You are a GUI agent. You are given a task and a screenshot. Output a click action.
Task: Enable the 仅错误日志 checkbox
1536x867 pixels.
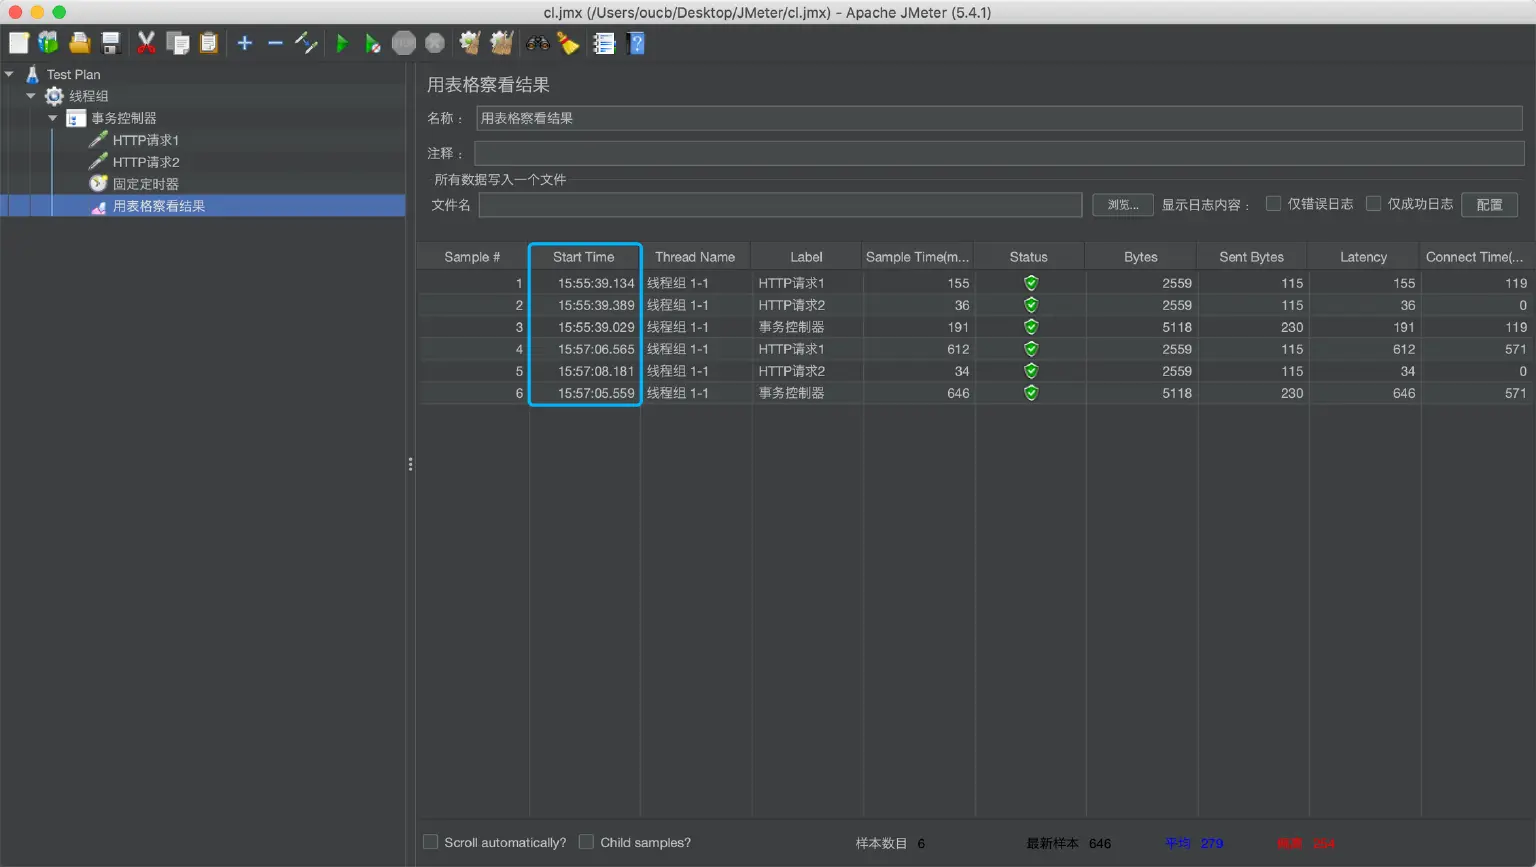click(1273, 204)
